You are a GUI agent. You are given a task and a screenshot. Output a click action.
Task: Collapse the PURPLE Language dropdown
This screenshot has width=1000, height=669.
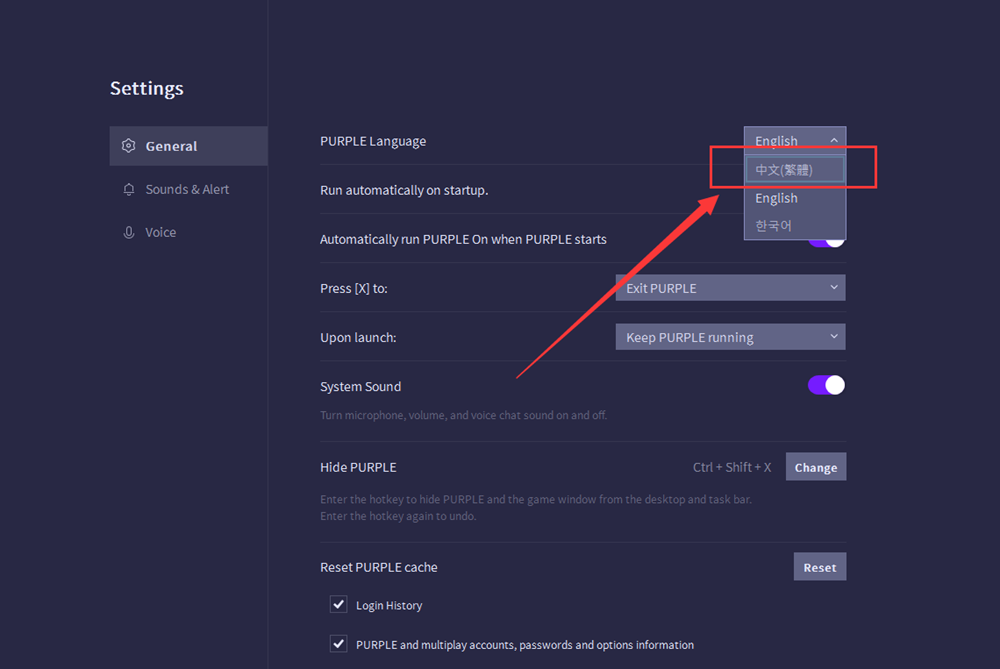coord(795,140)
